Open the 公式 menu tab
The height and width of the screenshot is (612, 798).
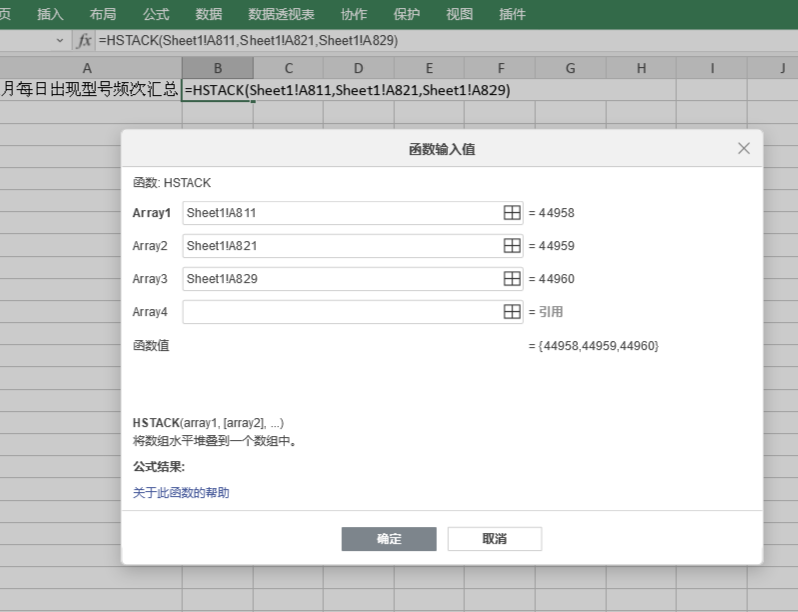tap(156, 14)
